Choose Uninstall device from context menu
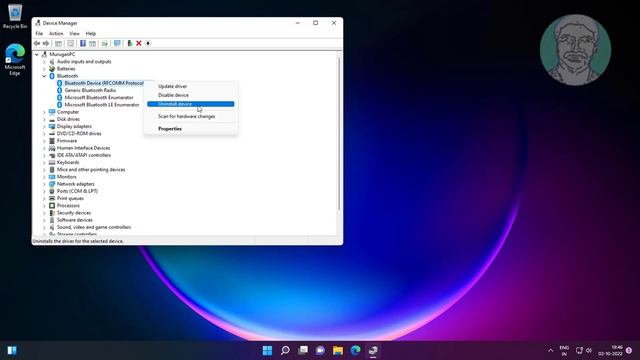The height and width of the screenshot is (360, 640). 191,104
